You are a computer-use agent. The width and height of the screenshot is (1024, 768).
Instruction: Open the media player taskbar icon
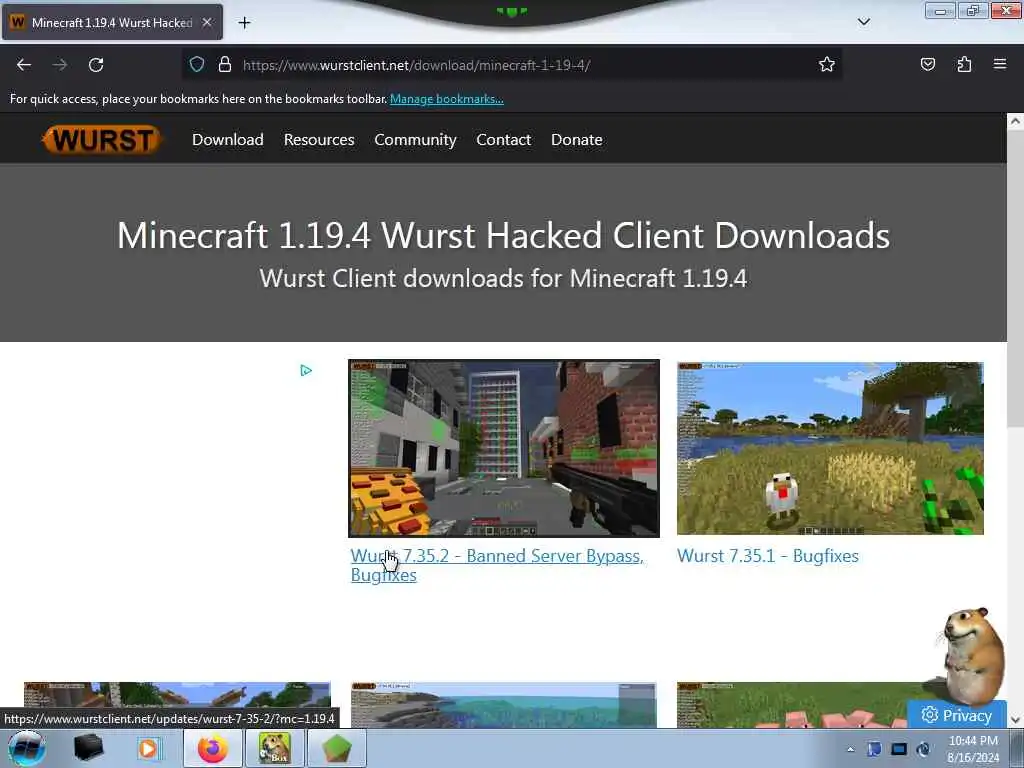(148, 748)
